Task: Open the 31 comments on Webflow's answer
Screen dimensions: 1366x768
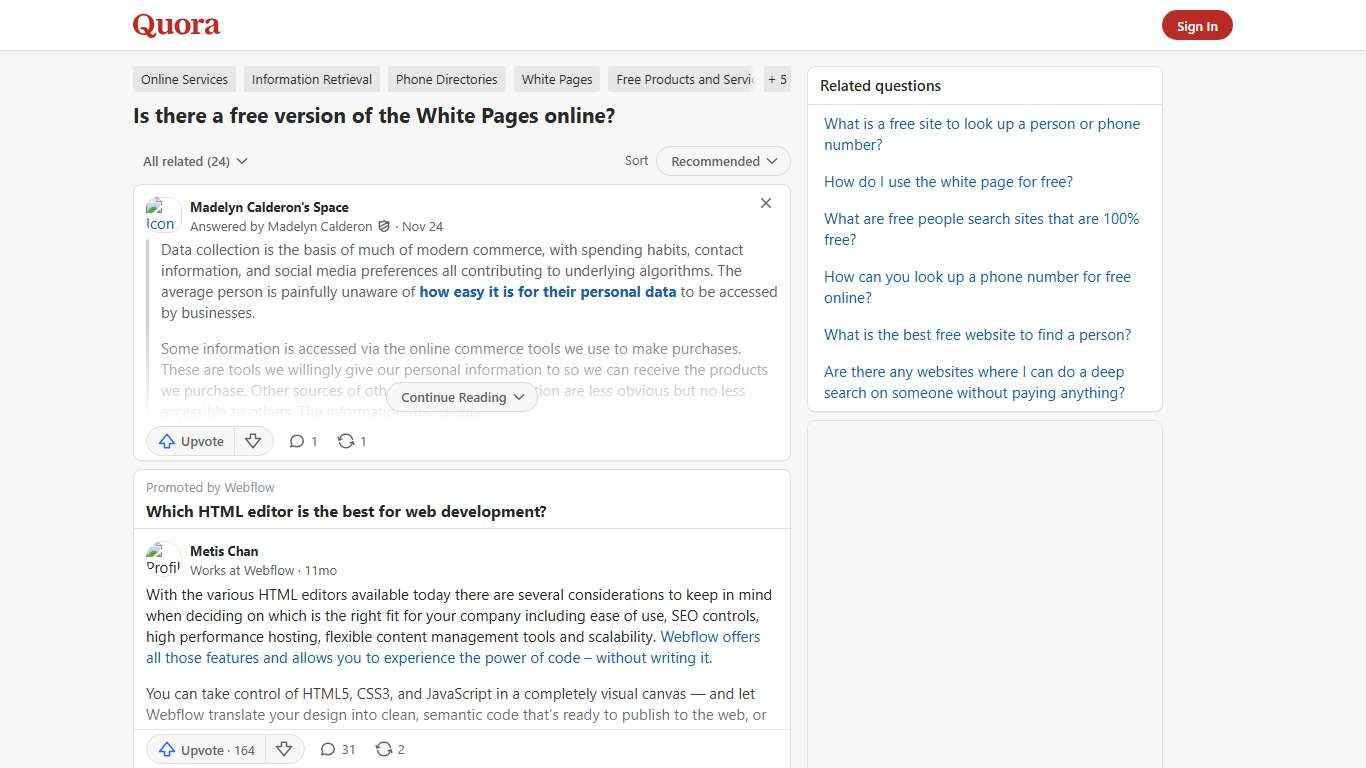Action: coord(337,749)
